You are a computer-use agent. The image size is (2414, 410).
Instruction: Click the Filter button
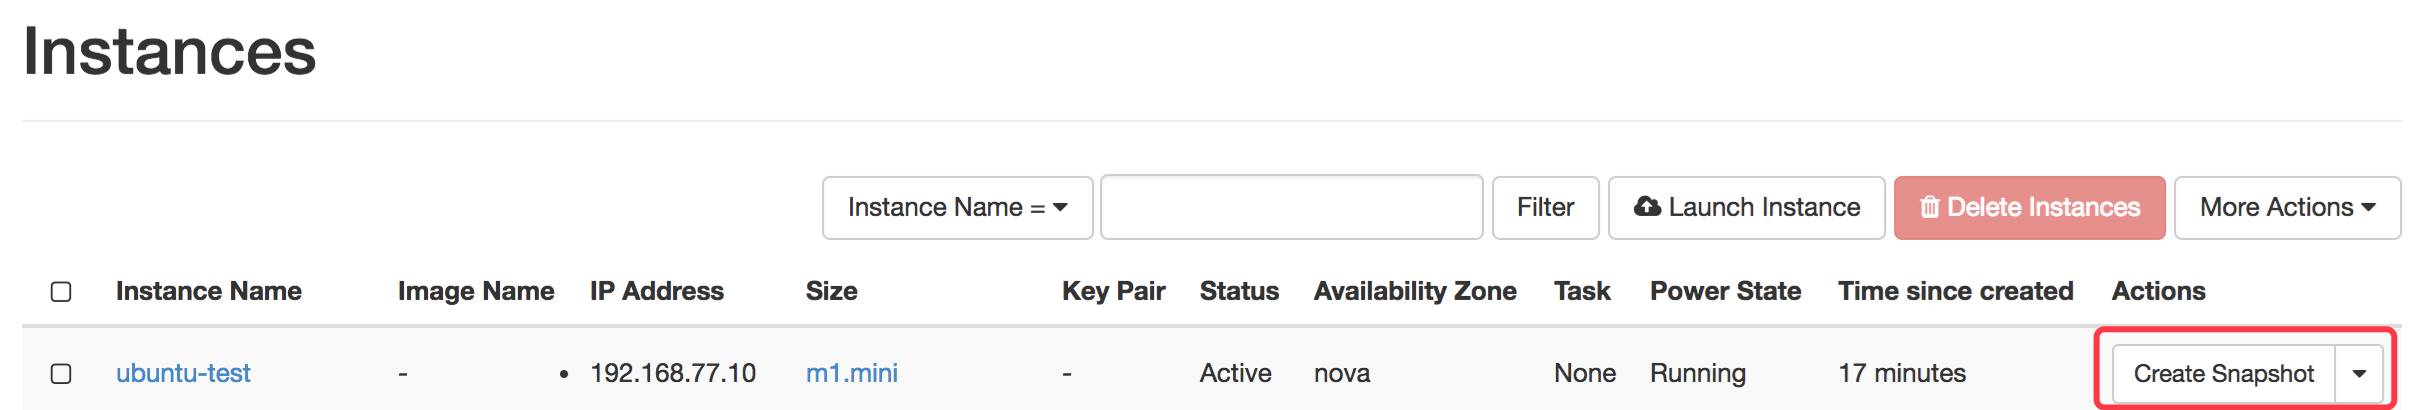click(1545, 208)
